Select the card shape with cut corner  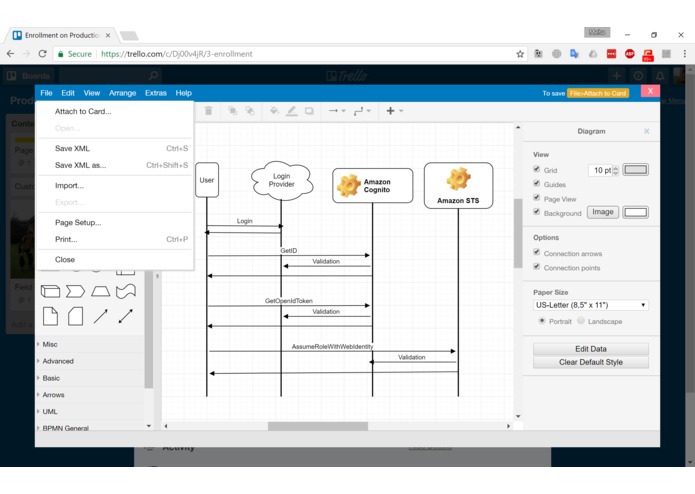coord(75,316)
